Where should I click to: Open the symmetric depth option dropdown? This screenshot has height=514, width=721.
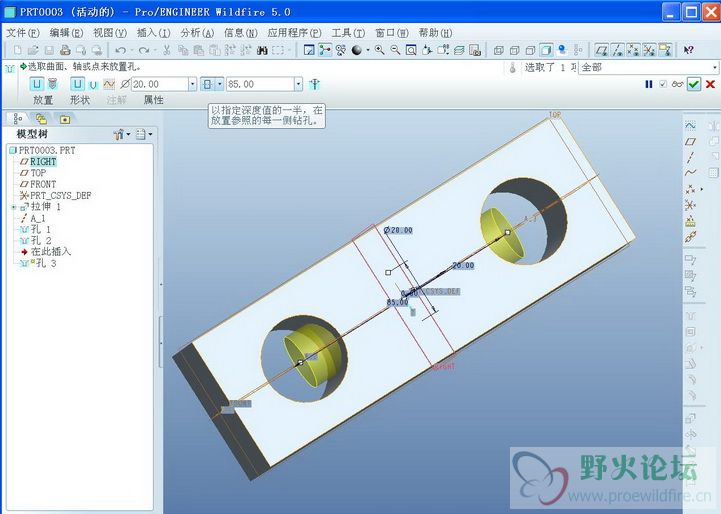point(220,84)
